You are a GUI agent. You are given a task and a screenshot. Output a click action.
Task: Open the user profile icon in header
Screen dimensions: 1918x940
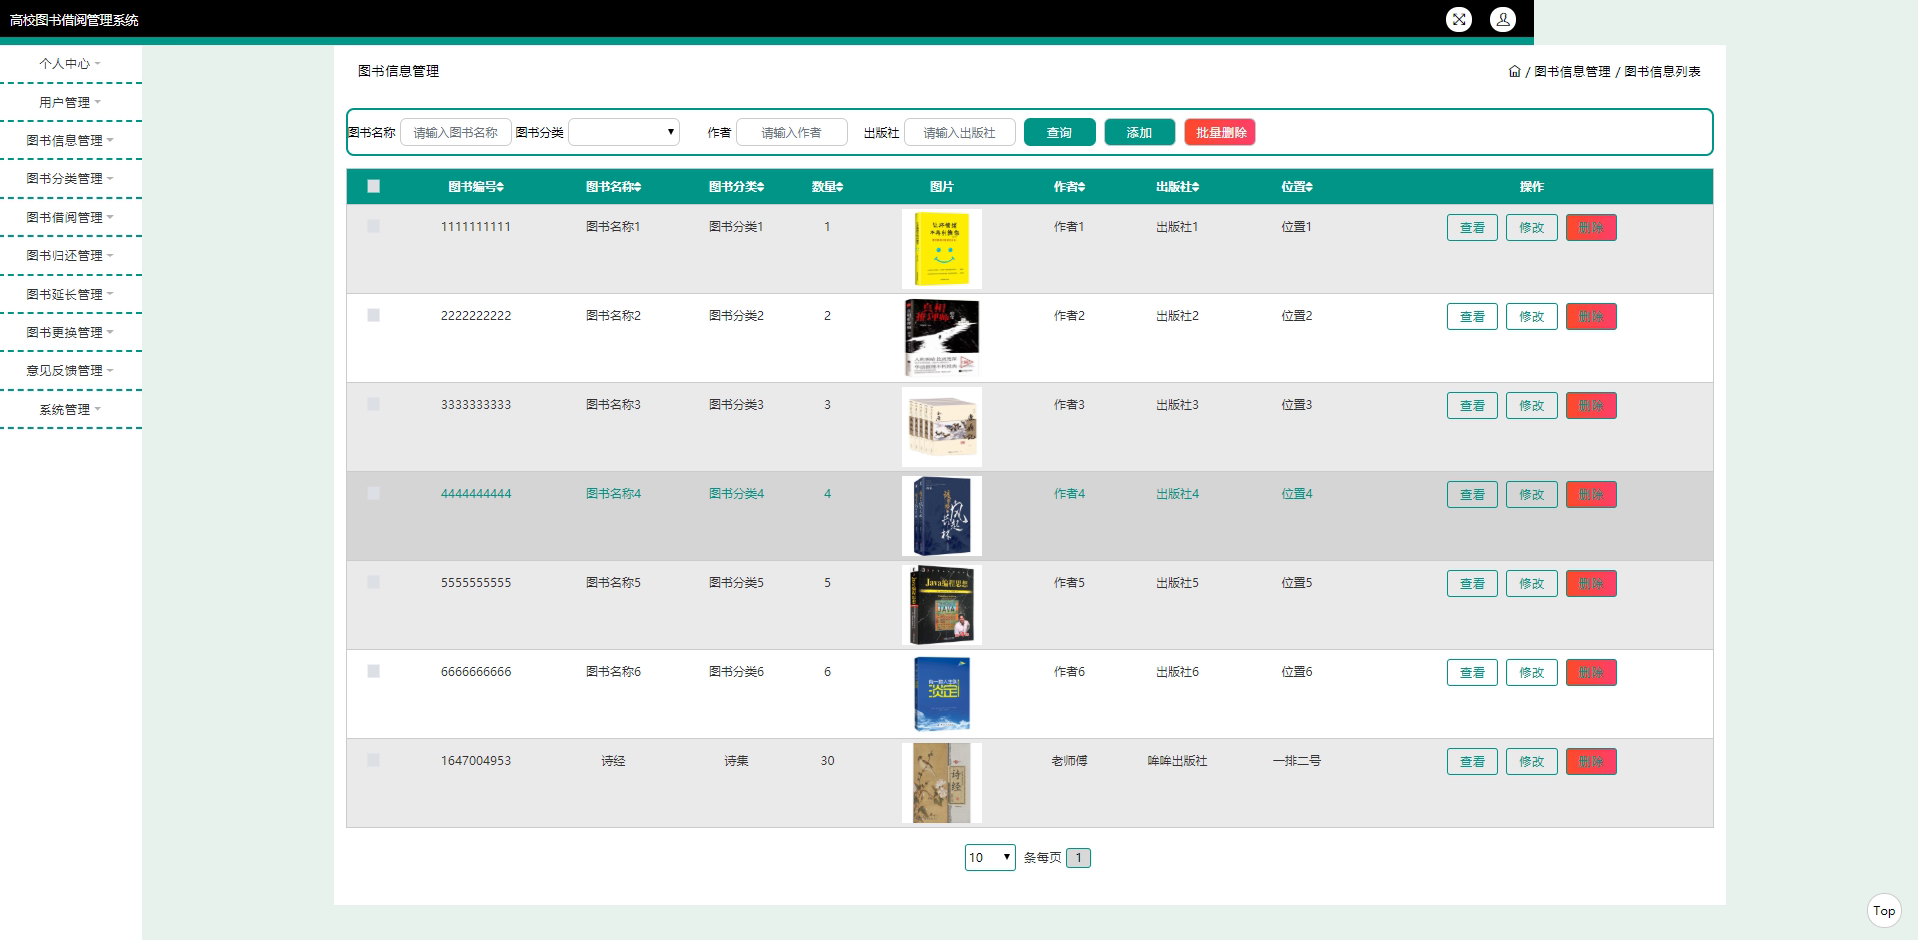1503,19
